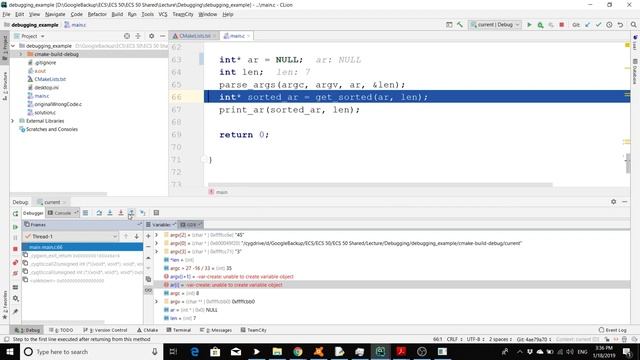This screenshot has height=360, width=640.
Task: Open Messages tool window
Action: click(216, 330)
